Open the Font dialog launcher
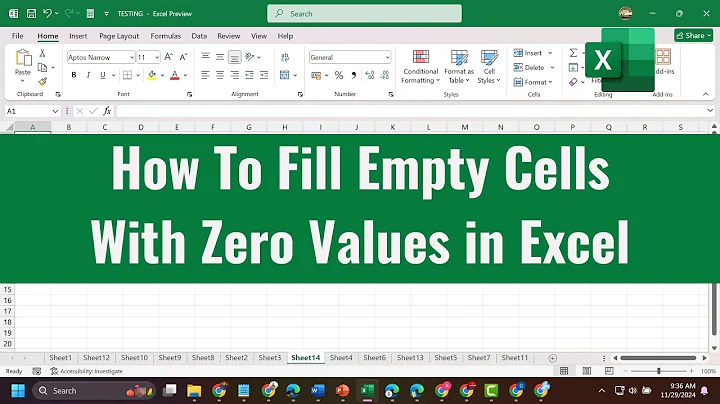The height and width of the screenshot is (404, 720). click(x=189, y=94)
